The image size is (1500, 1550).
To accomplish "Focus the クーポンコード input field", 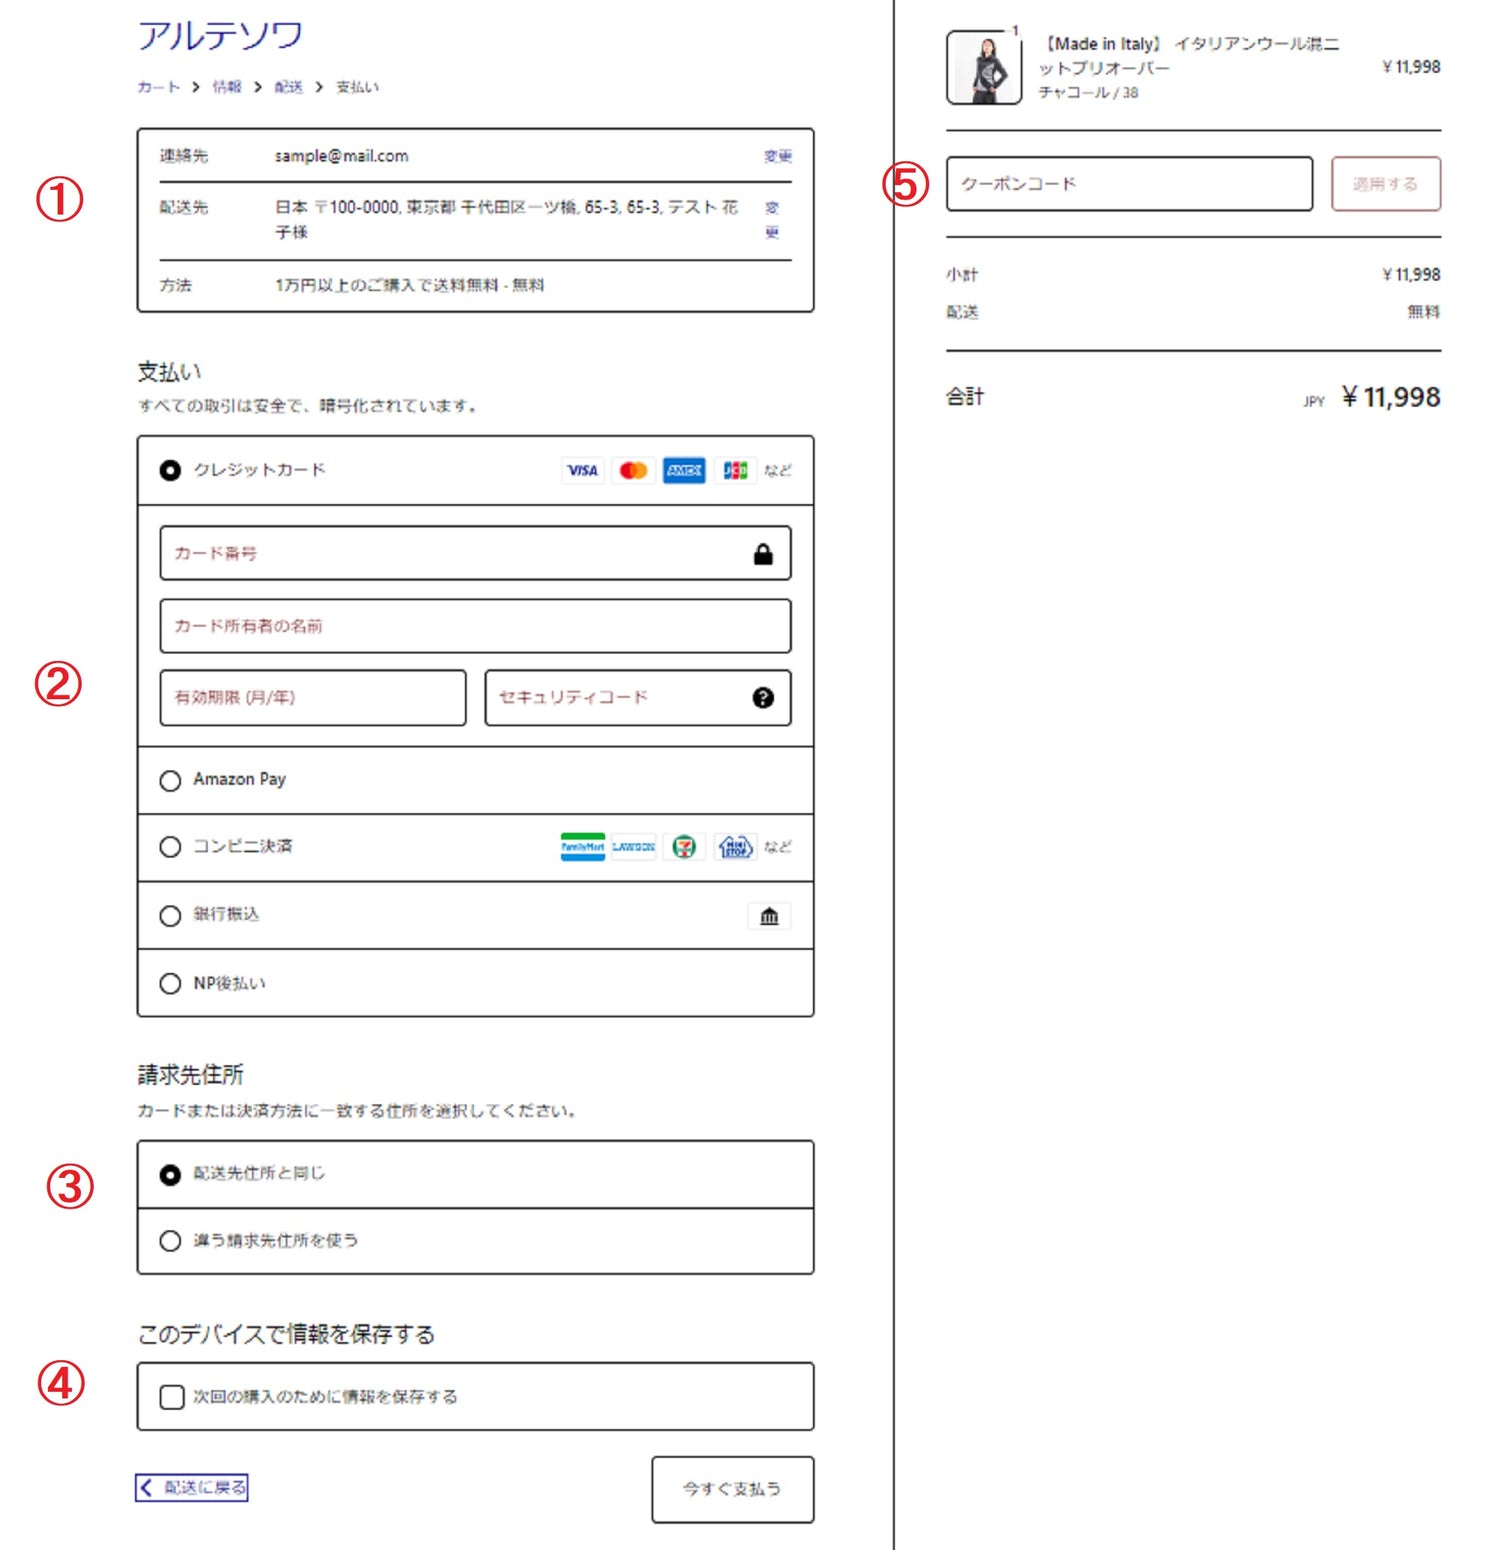I will pyautogui.click(x=1129, y=184).
